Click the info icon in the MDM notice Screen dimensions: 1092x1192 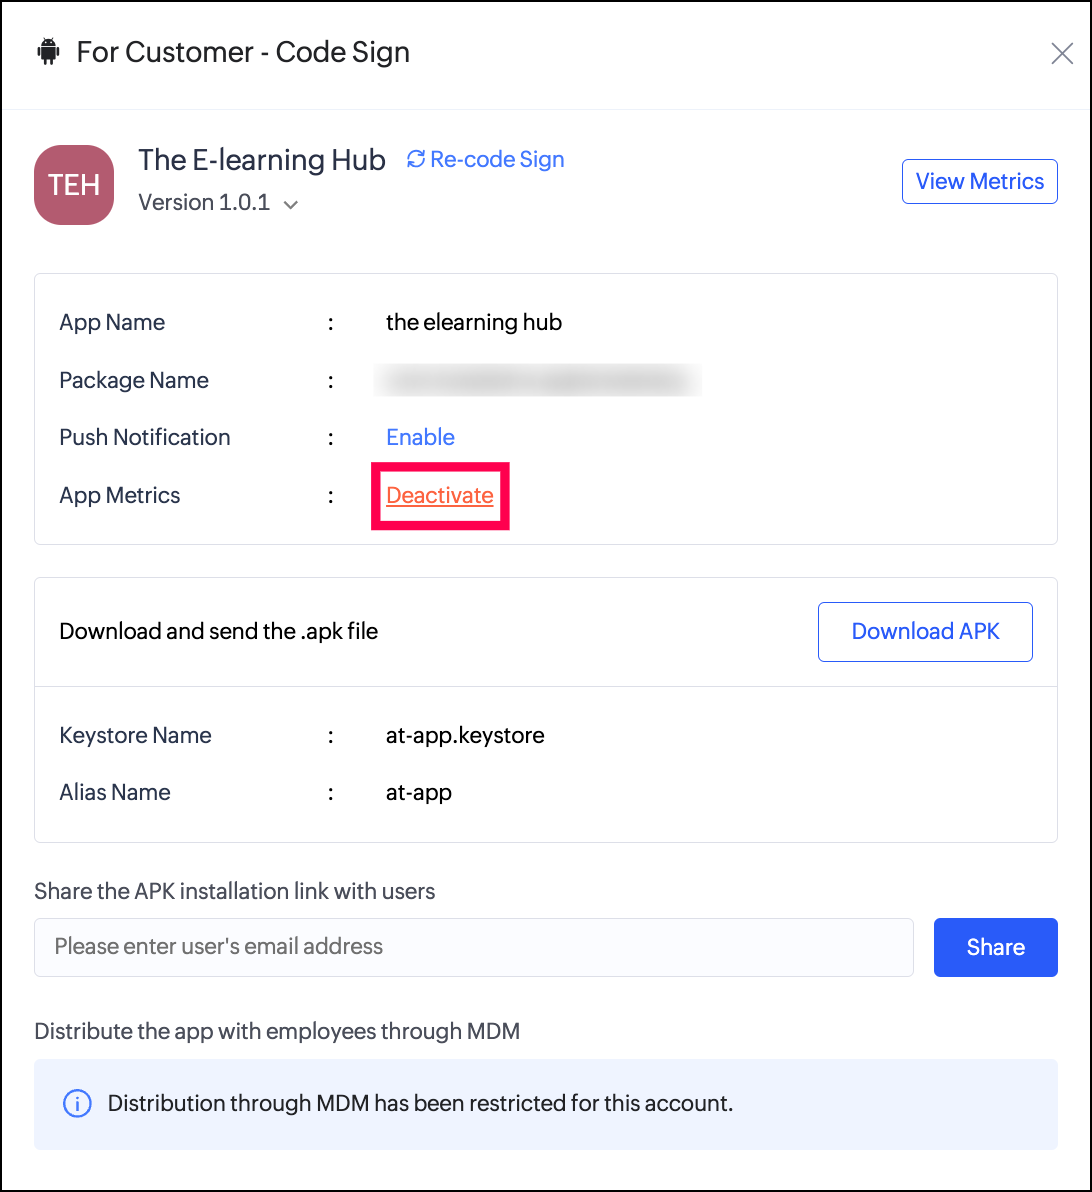[77, 1104]
